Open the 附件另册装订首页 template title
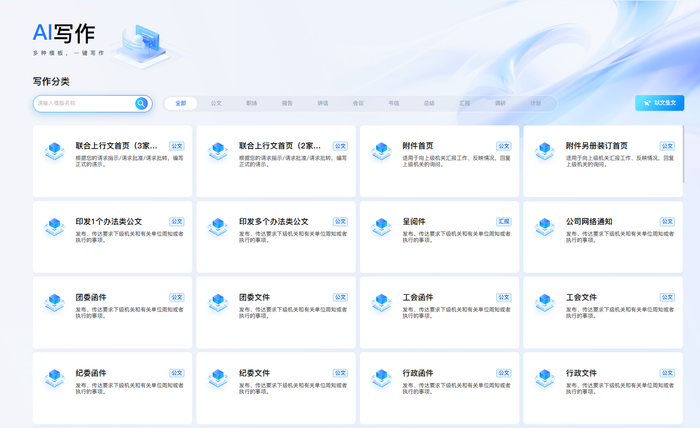The width and height of the screenshot is (700, 428). [x=597, y=145]
